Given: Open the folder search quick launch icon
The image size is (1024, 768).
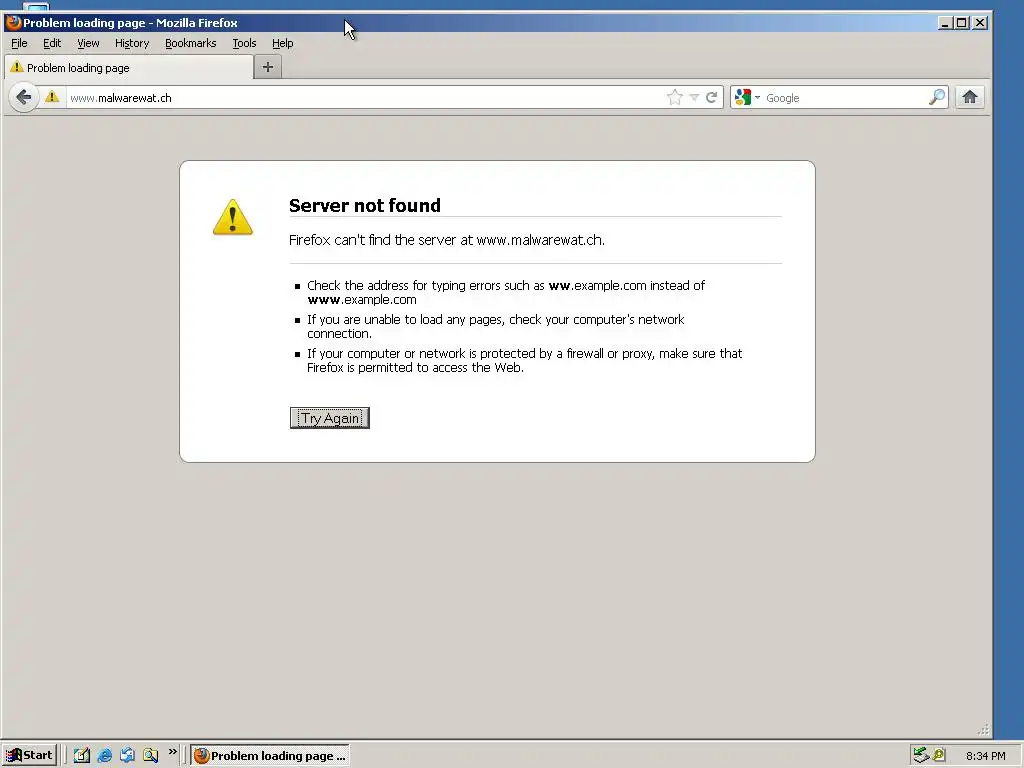Looking at the screenshot, I should 150,756.
